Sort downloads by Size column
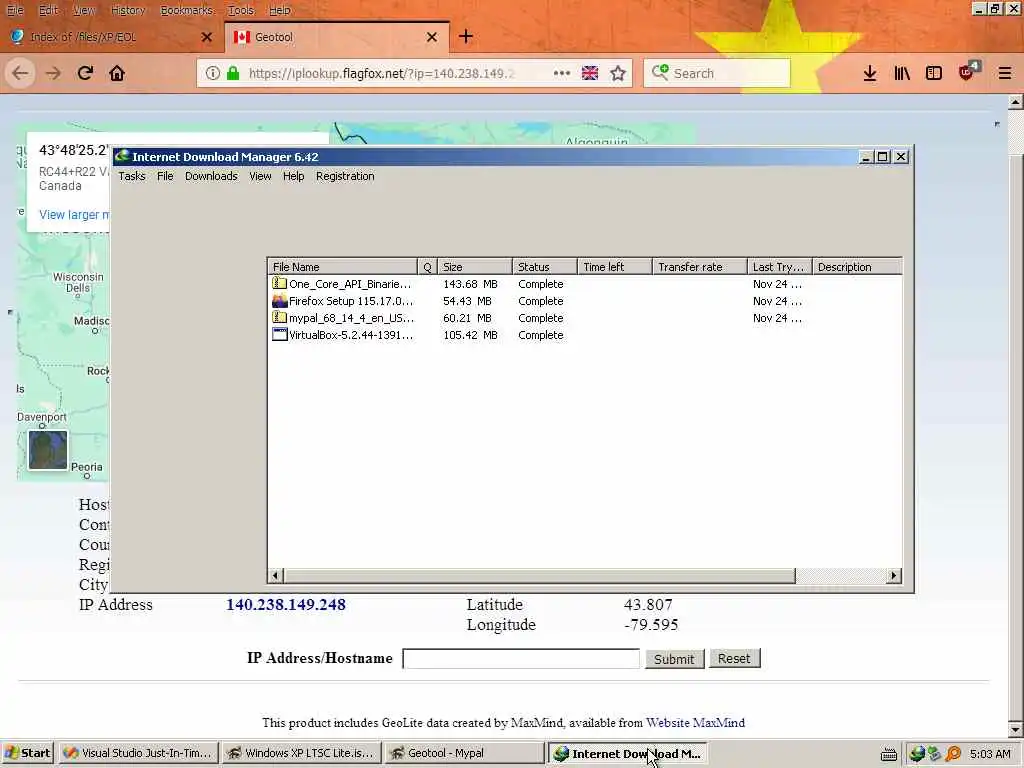Screen dimensions: 1024x768 [x=475, y=266]
